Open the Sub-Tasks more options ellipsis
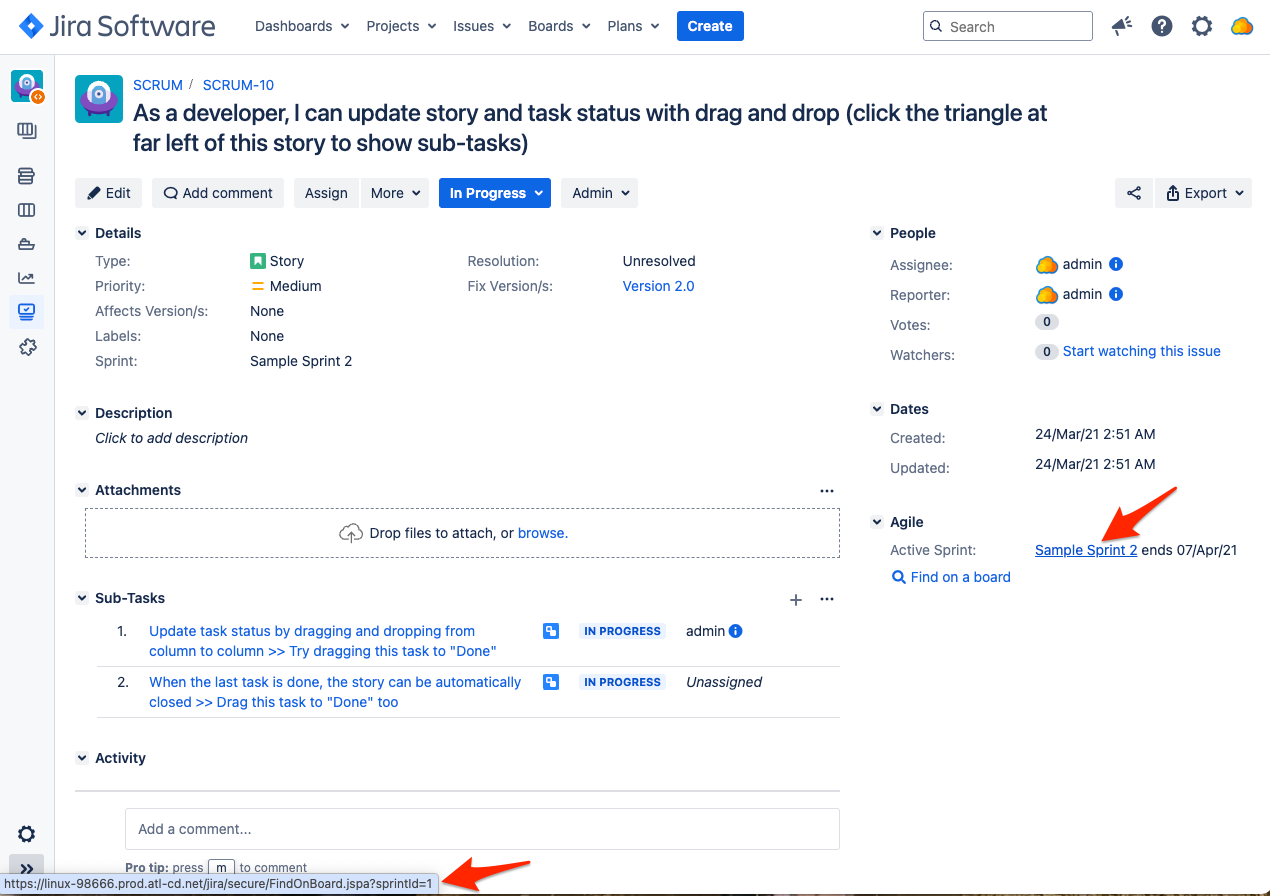 click(x=827, y=600)
